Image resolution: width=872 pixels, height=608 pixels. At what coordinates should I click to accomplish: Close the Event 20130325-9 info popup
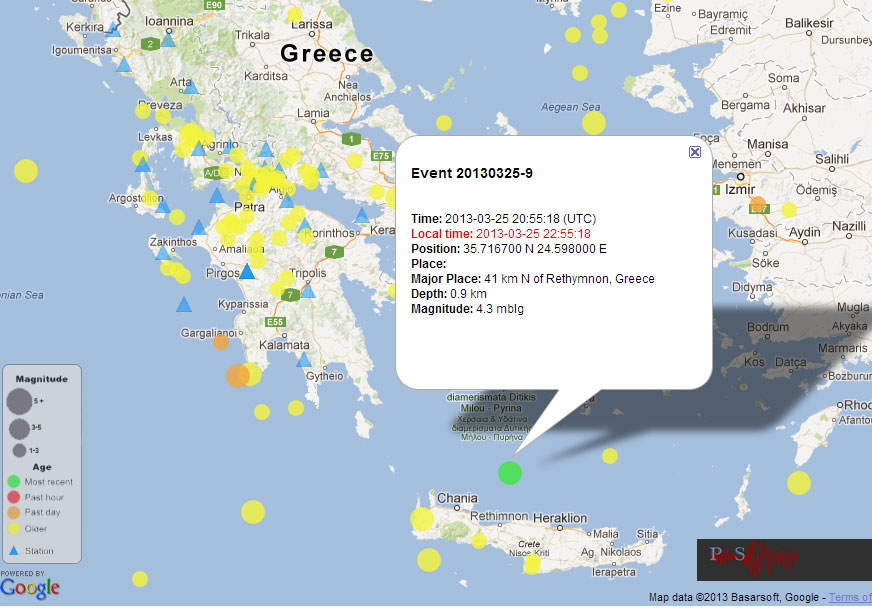click(694, 151)
